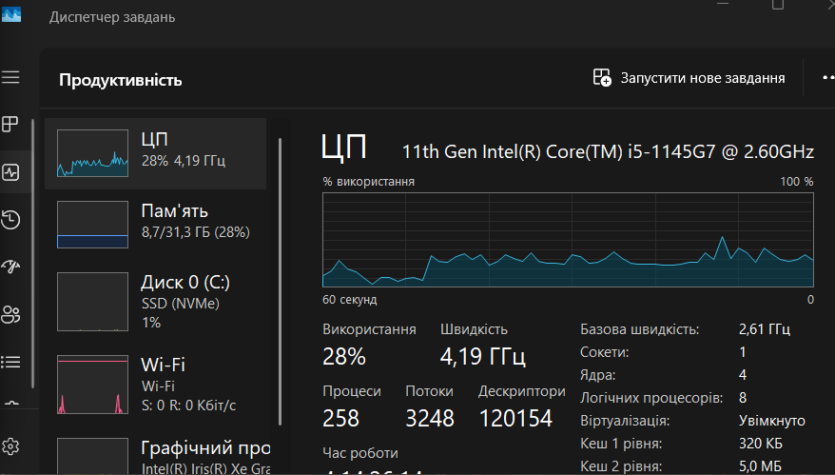Click the 'Ядра:' label
Viewport: 835px width, 475px height.
pos(597,375)
